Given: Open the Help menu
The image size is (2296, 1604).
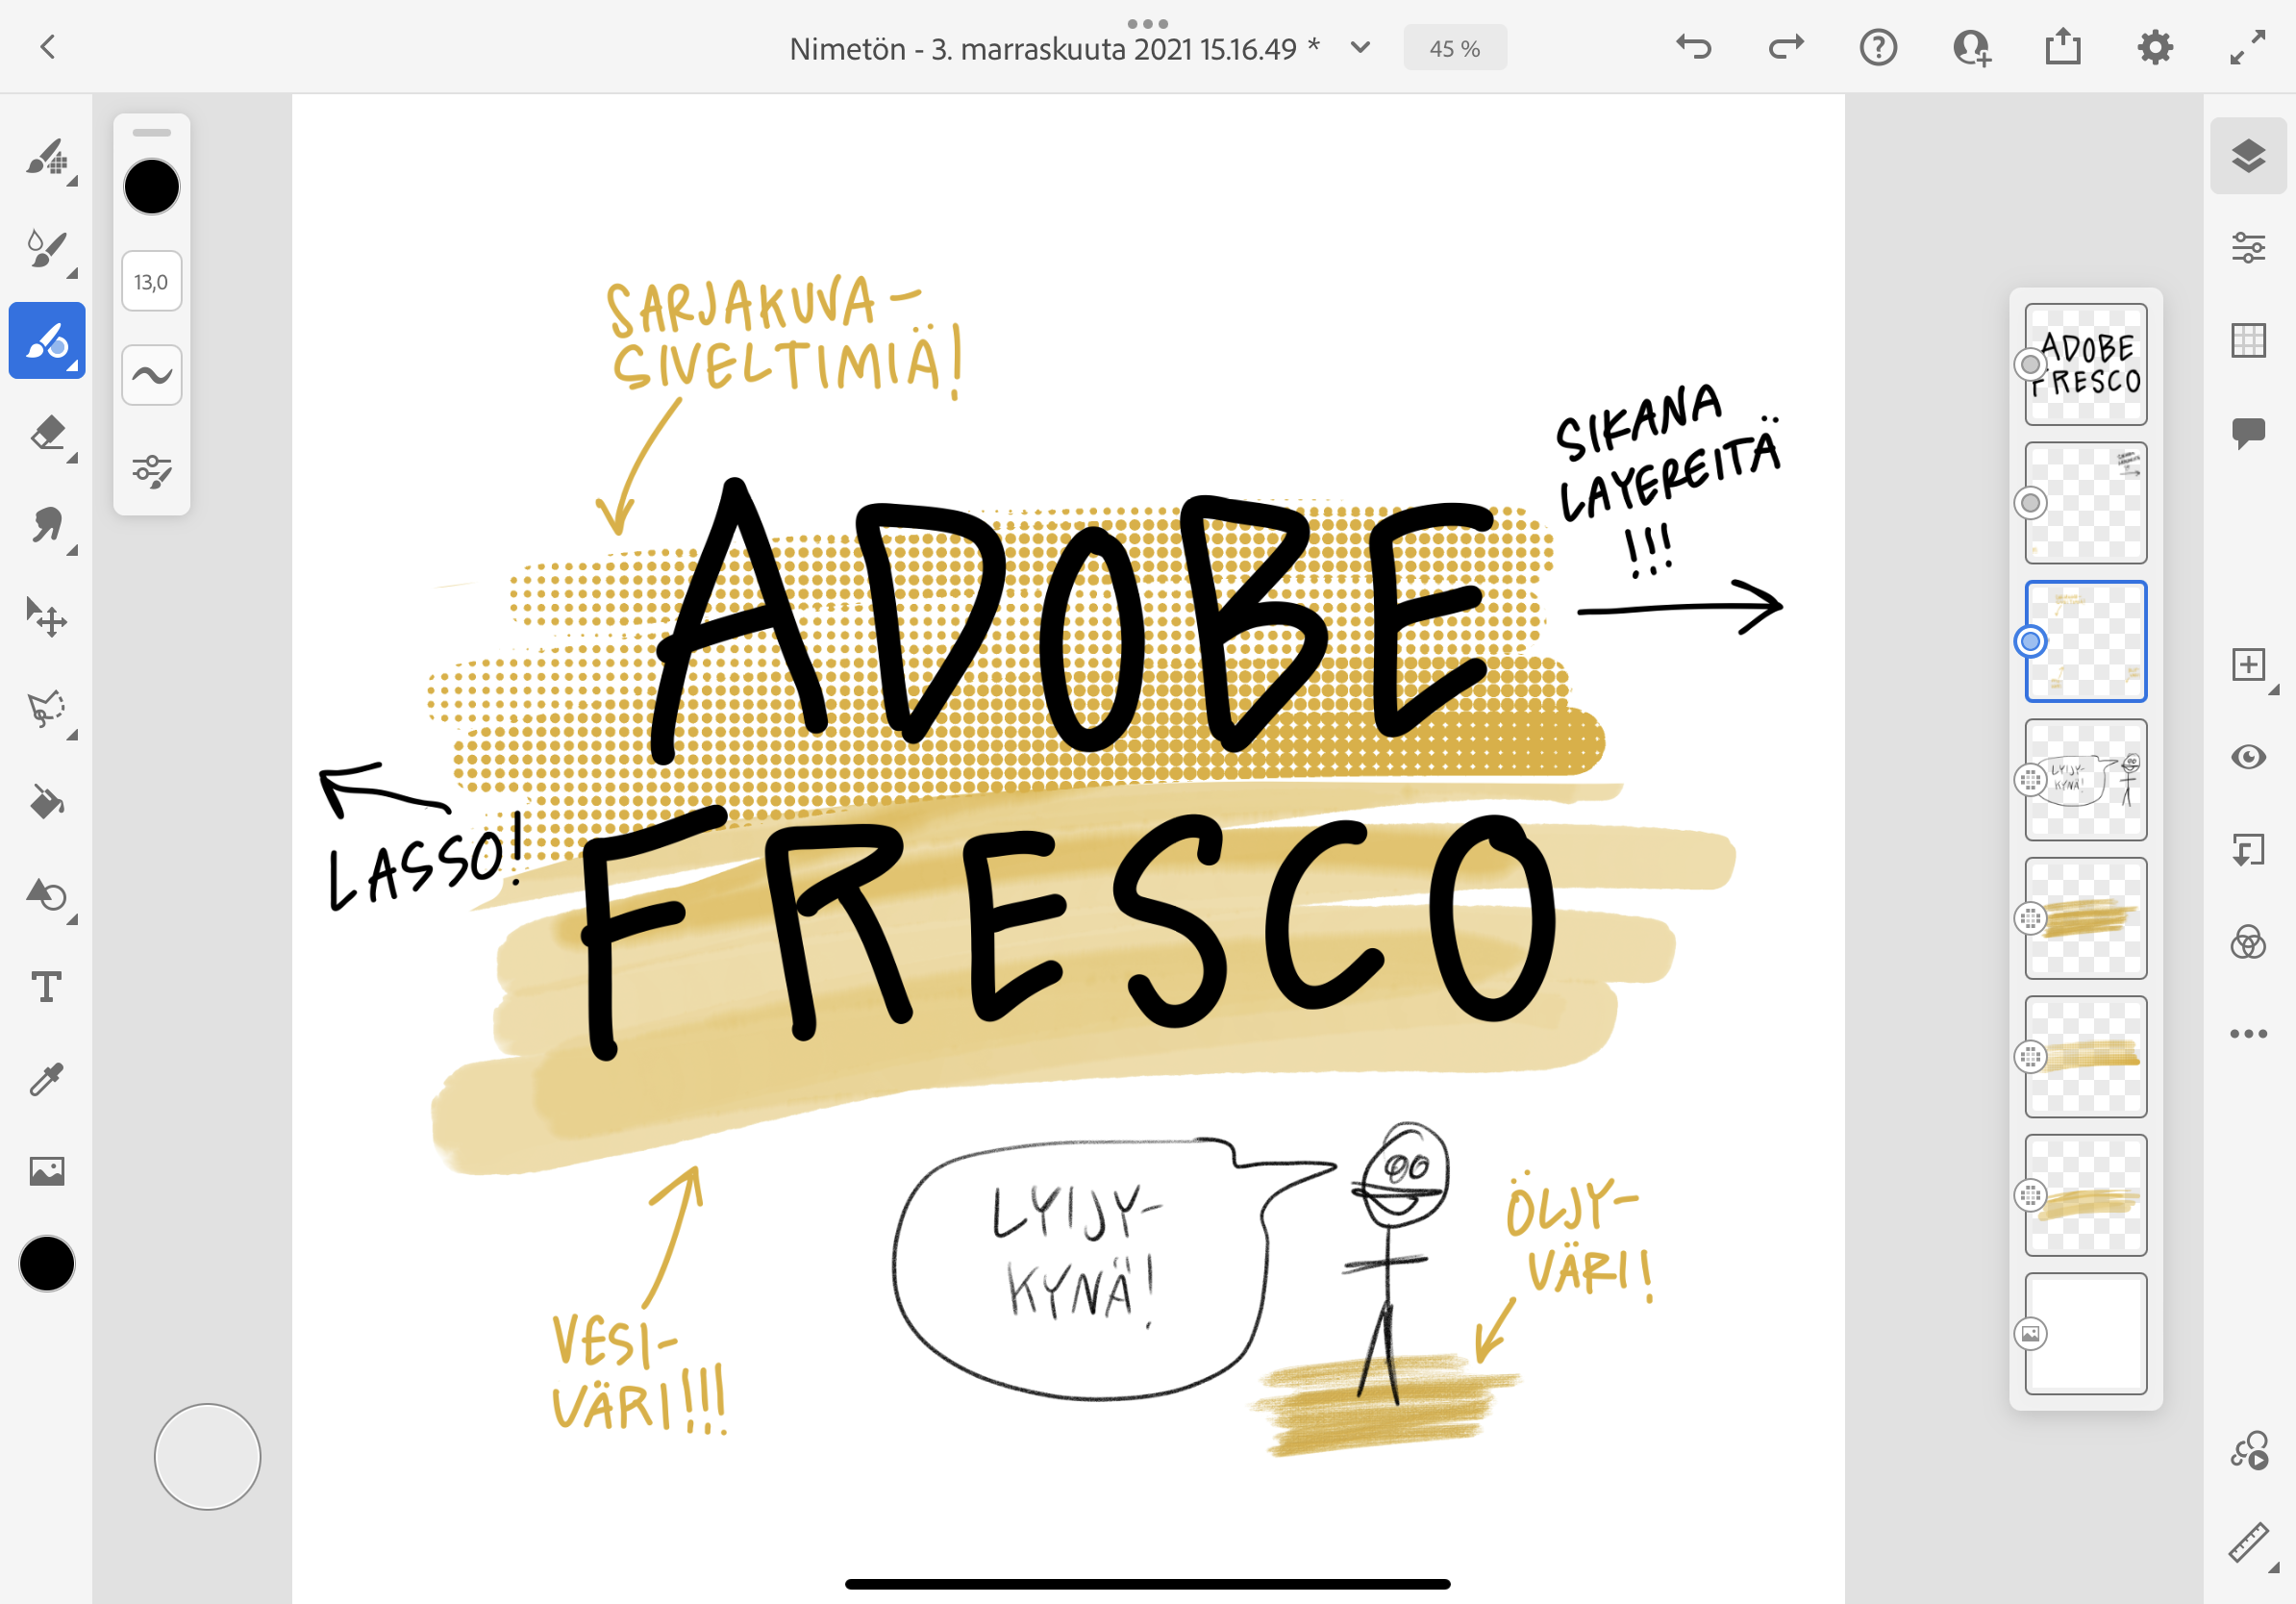Looking at the screenshot, I should pos(1879,47).
